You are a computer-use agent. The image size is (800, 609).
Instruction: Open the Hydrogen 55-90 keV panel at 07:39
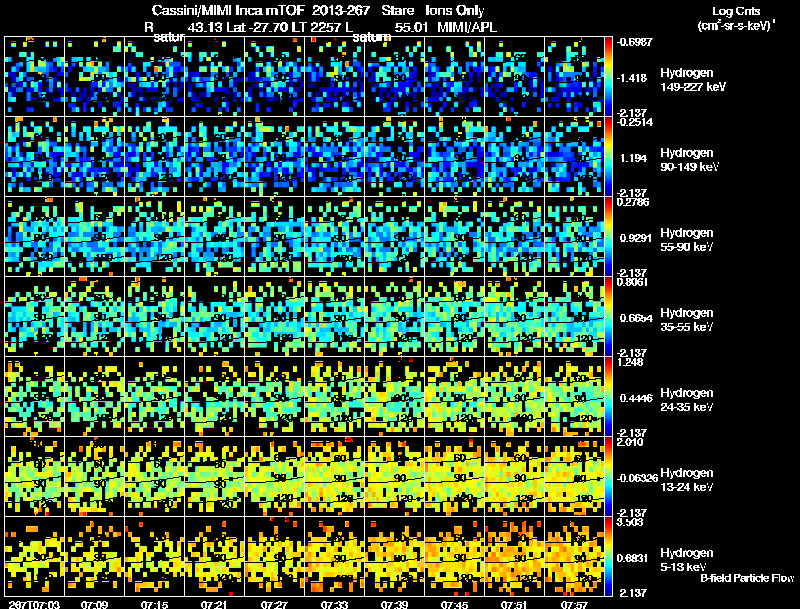(394, 236)
